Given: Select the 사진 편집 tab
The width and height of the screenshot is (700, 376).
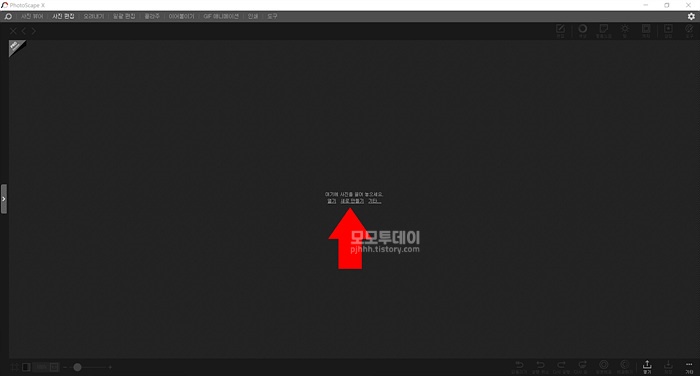Looking at the screenshot, I should click(63, 16).
